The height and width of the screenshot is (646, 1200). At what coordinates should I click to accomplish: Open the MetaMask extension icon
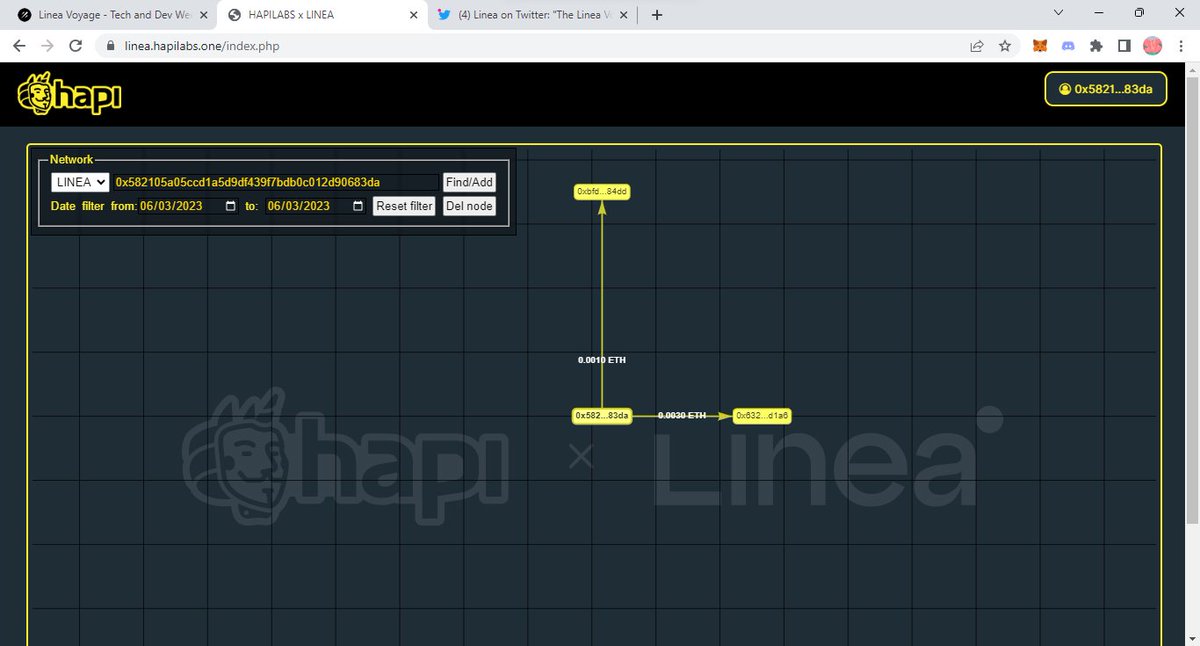pos(1041,46)
